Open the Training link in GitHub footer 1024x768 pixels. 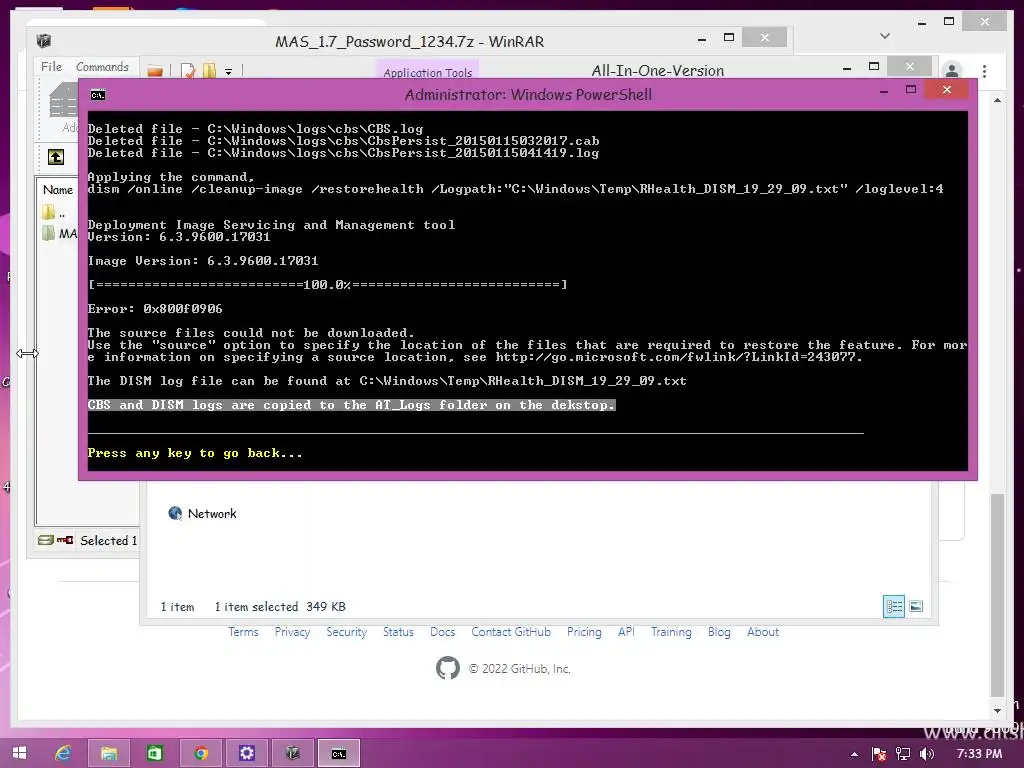pyautogui.click(x=671, y=632)
